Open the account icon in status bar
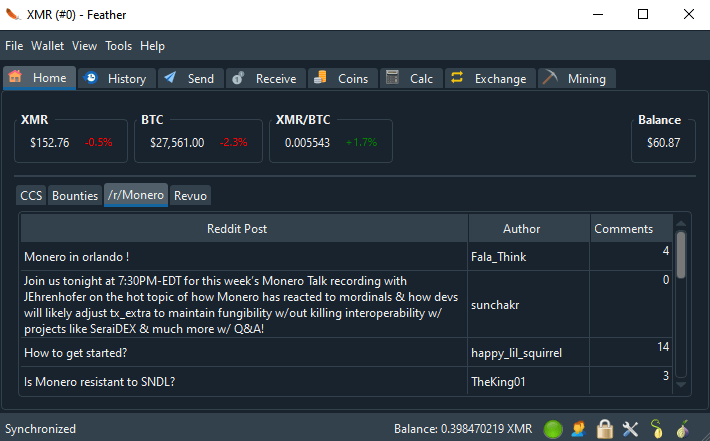This screenshot has width=710, height=441. tap(579, 429)
